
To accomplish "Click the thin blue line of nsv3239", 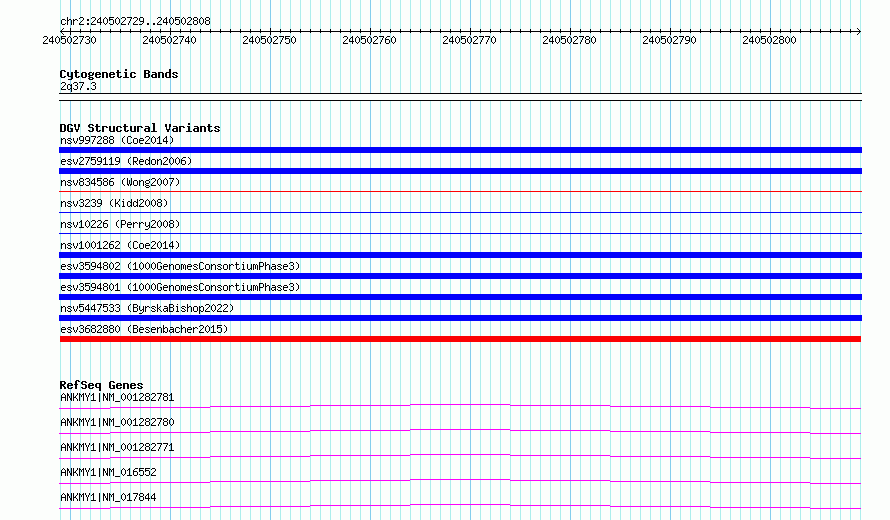I will pos(460,213).
